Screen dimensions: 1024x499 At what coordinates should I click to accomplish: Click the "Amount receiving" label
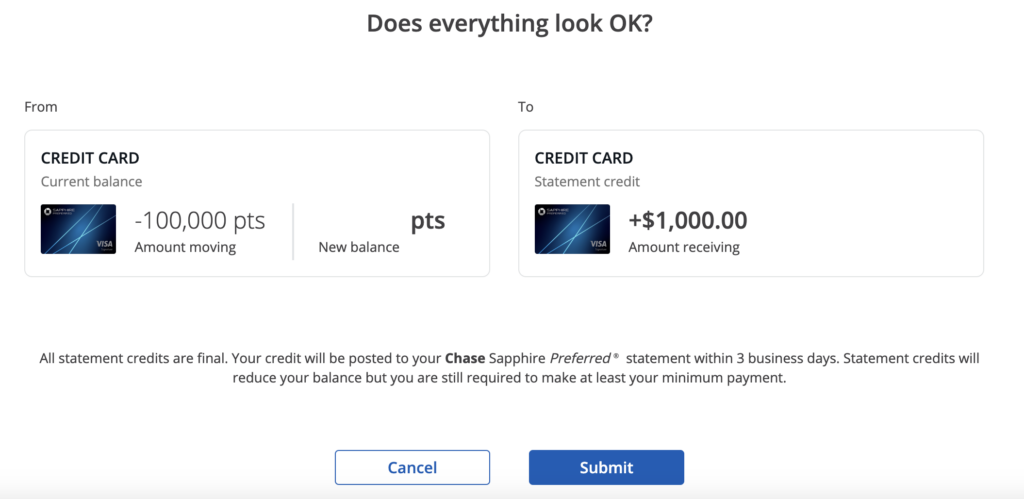point(684,247)
